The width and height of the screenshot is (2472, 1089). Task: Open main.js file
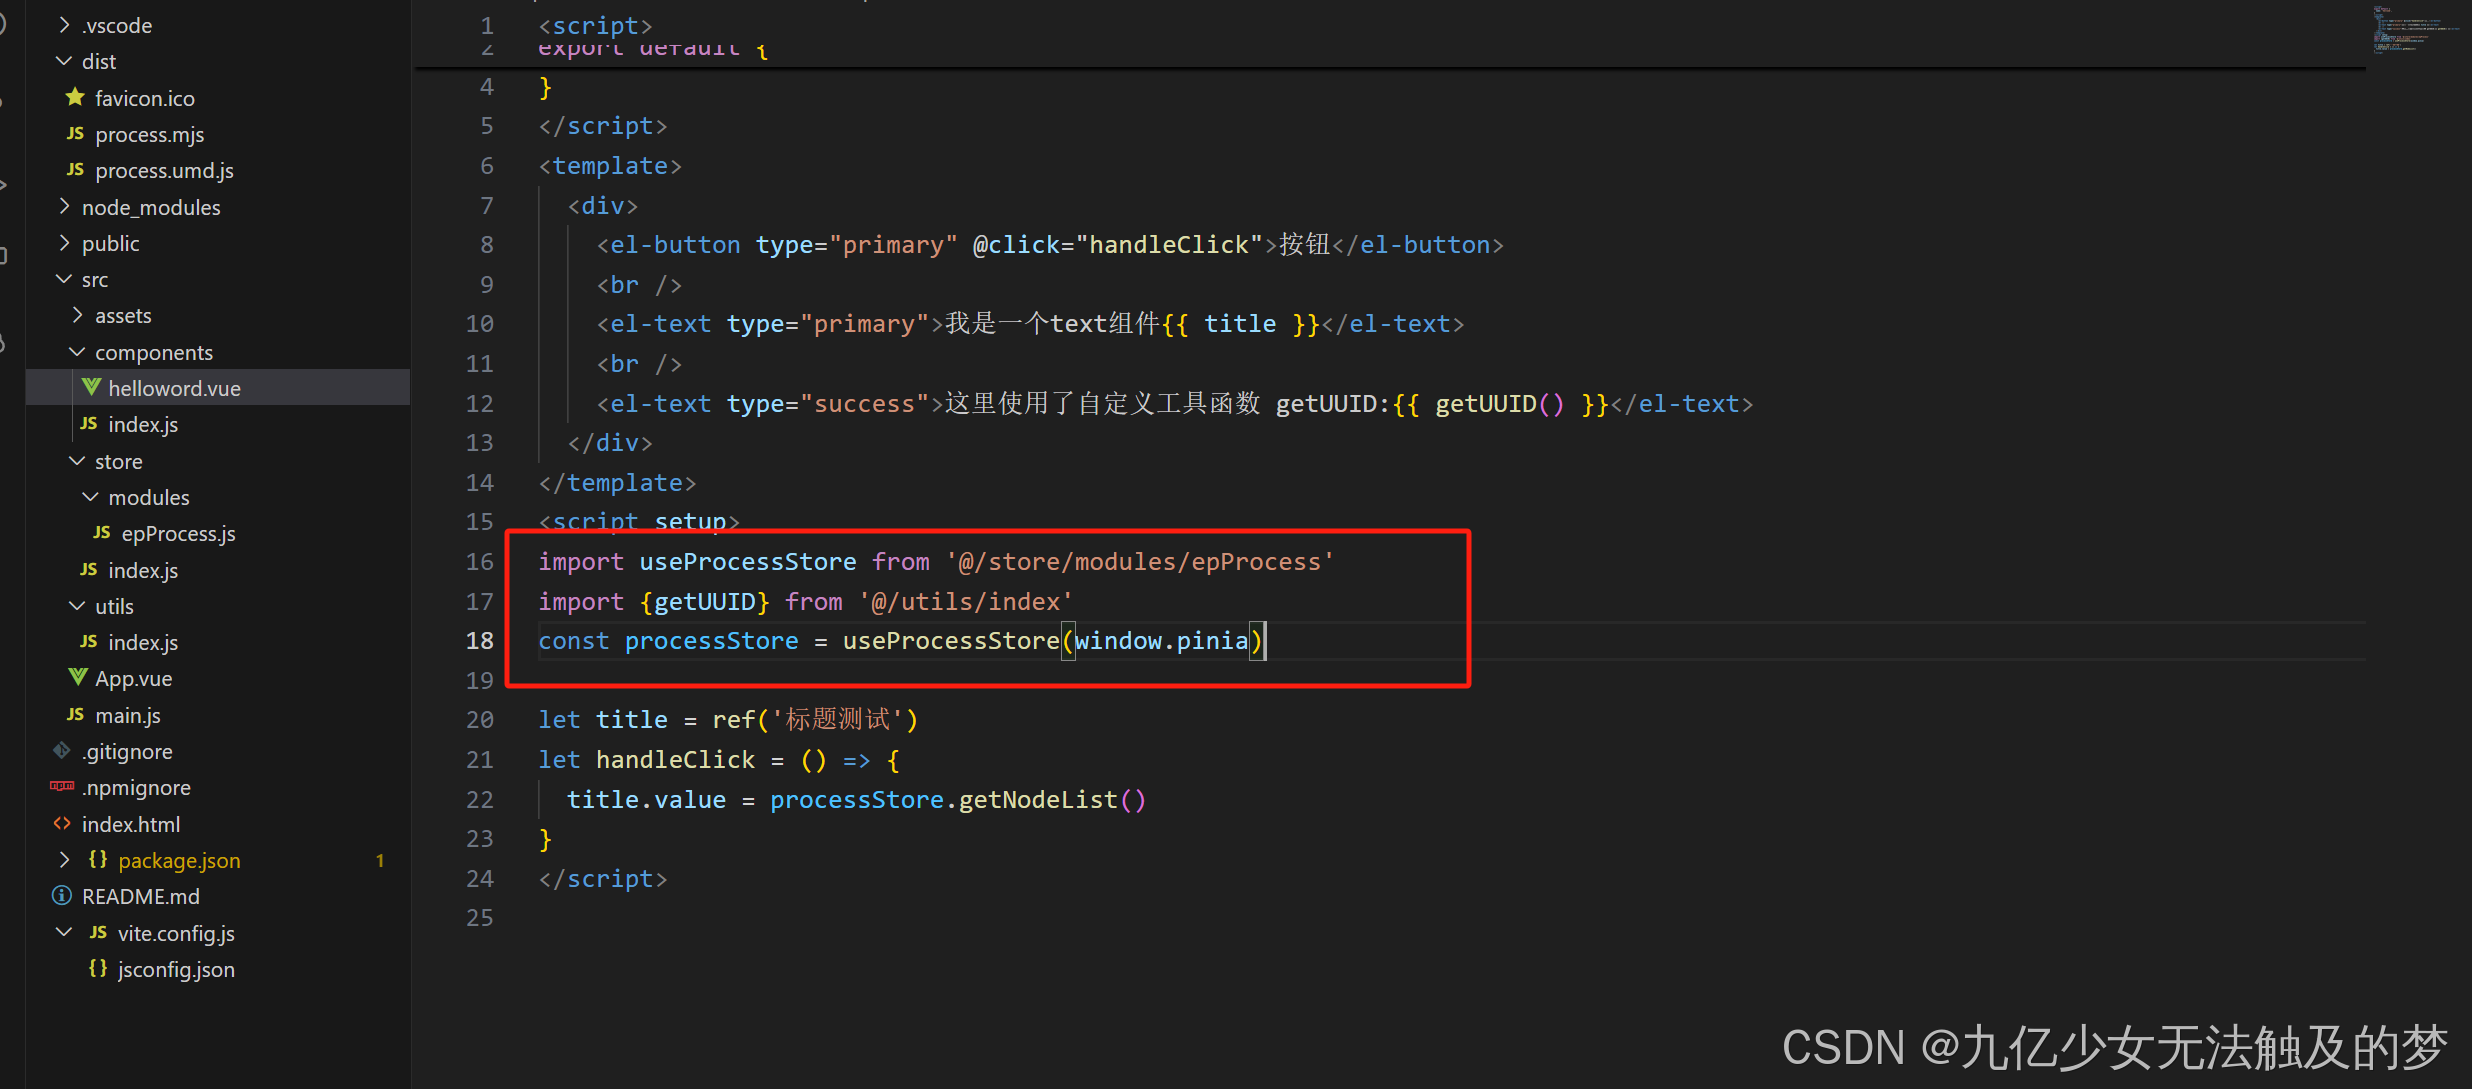coord(128,715)
